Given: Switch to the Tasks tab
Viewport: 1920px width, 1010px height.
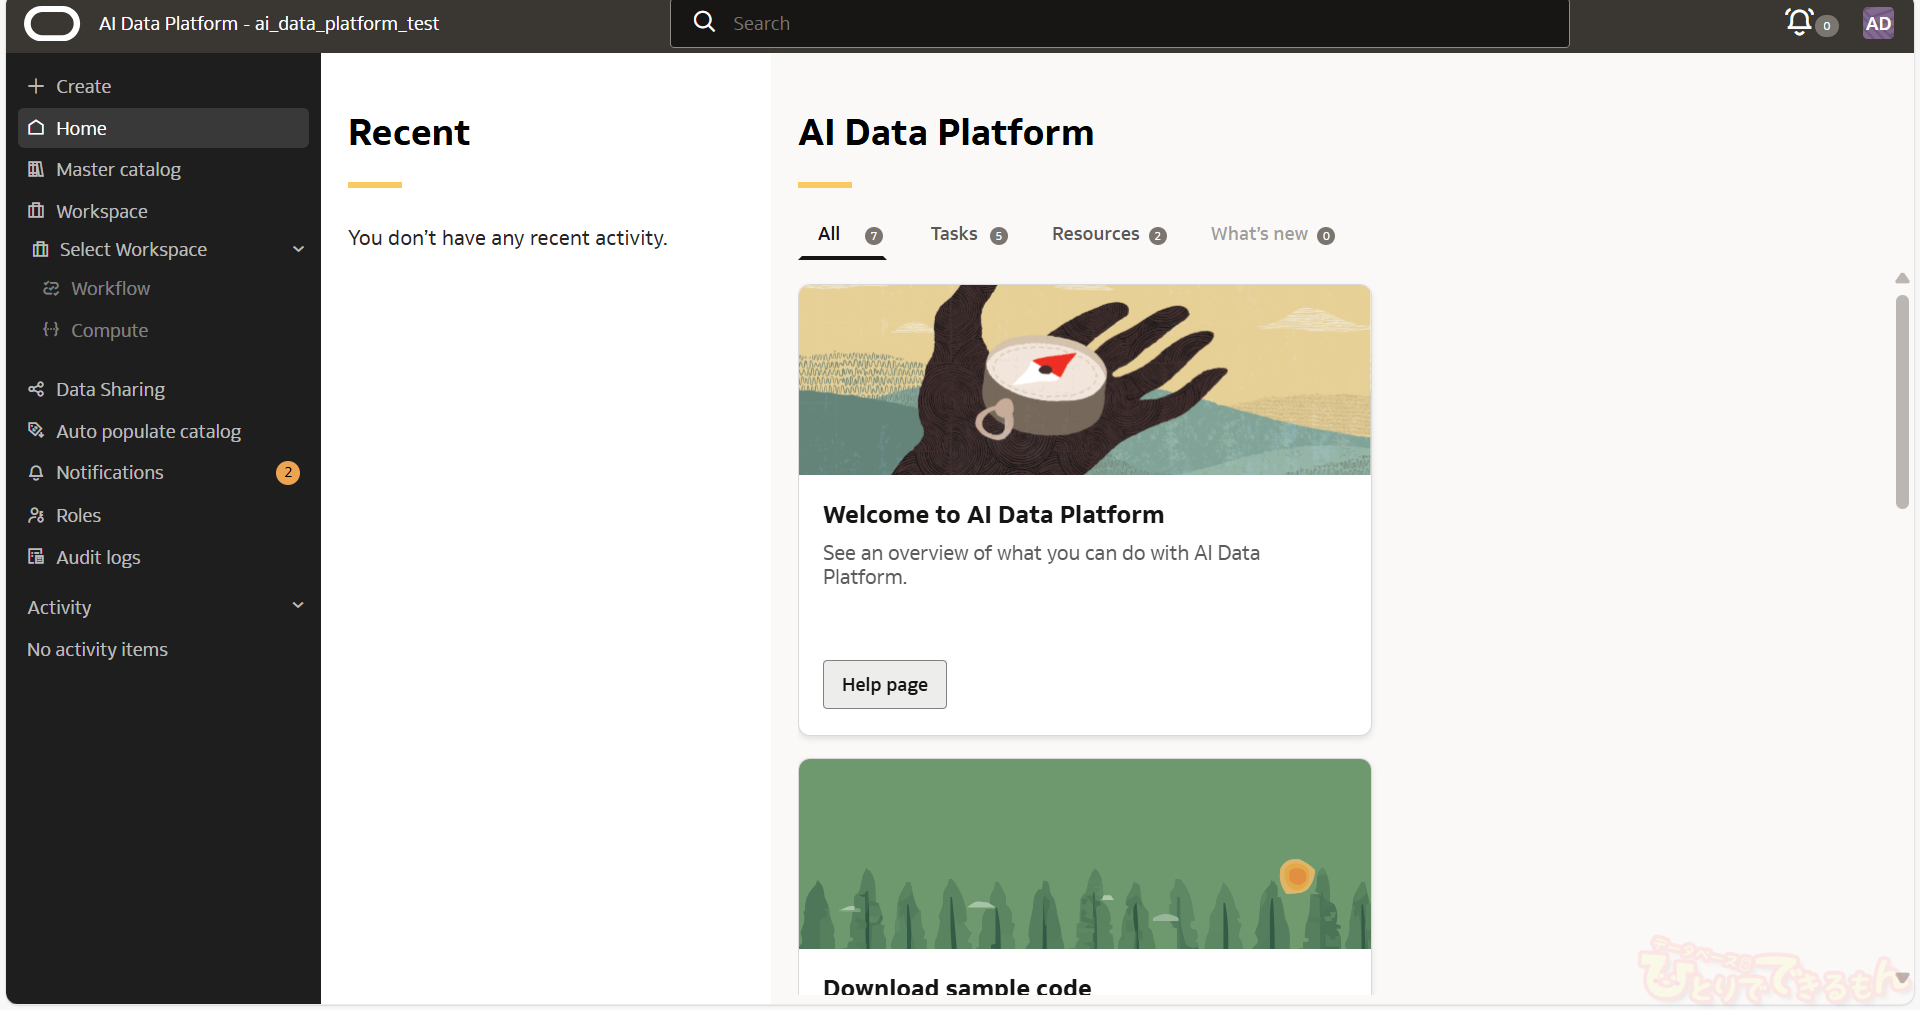Looking at the screenshot, I should coord(967,235).
